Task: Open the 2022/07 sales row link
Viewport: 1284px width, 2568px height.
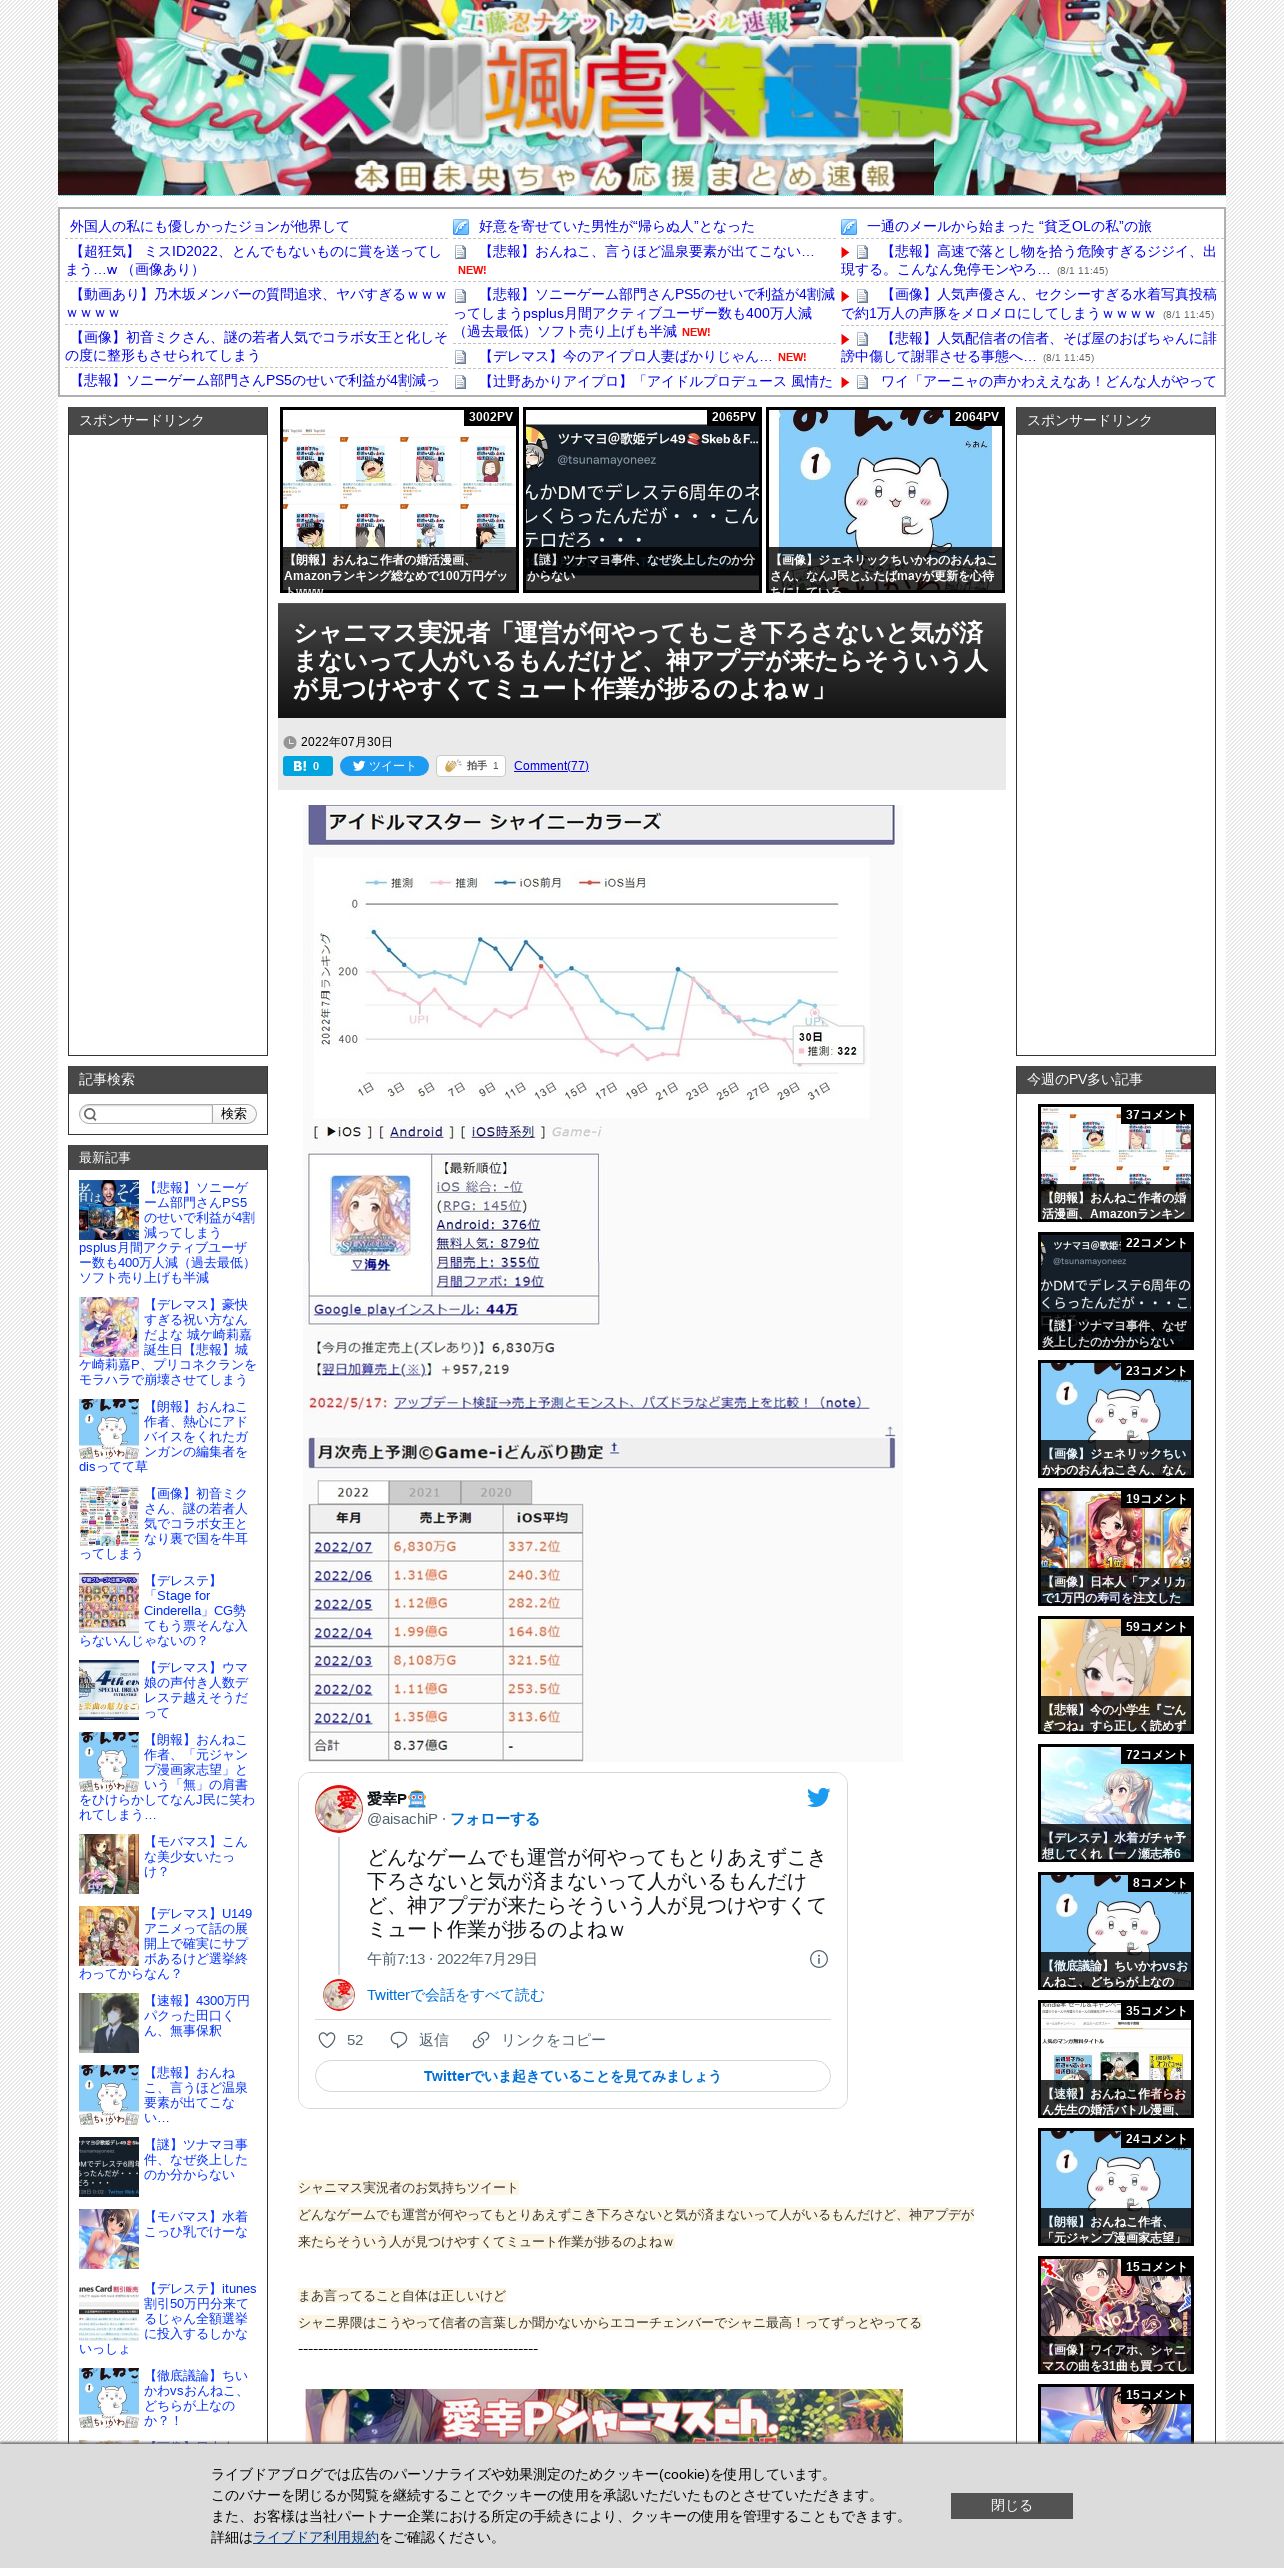Action: click(x=343, y=1547)
